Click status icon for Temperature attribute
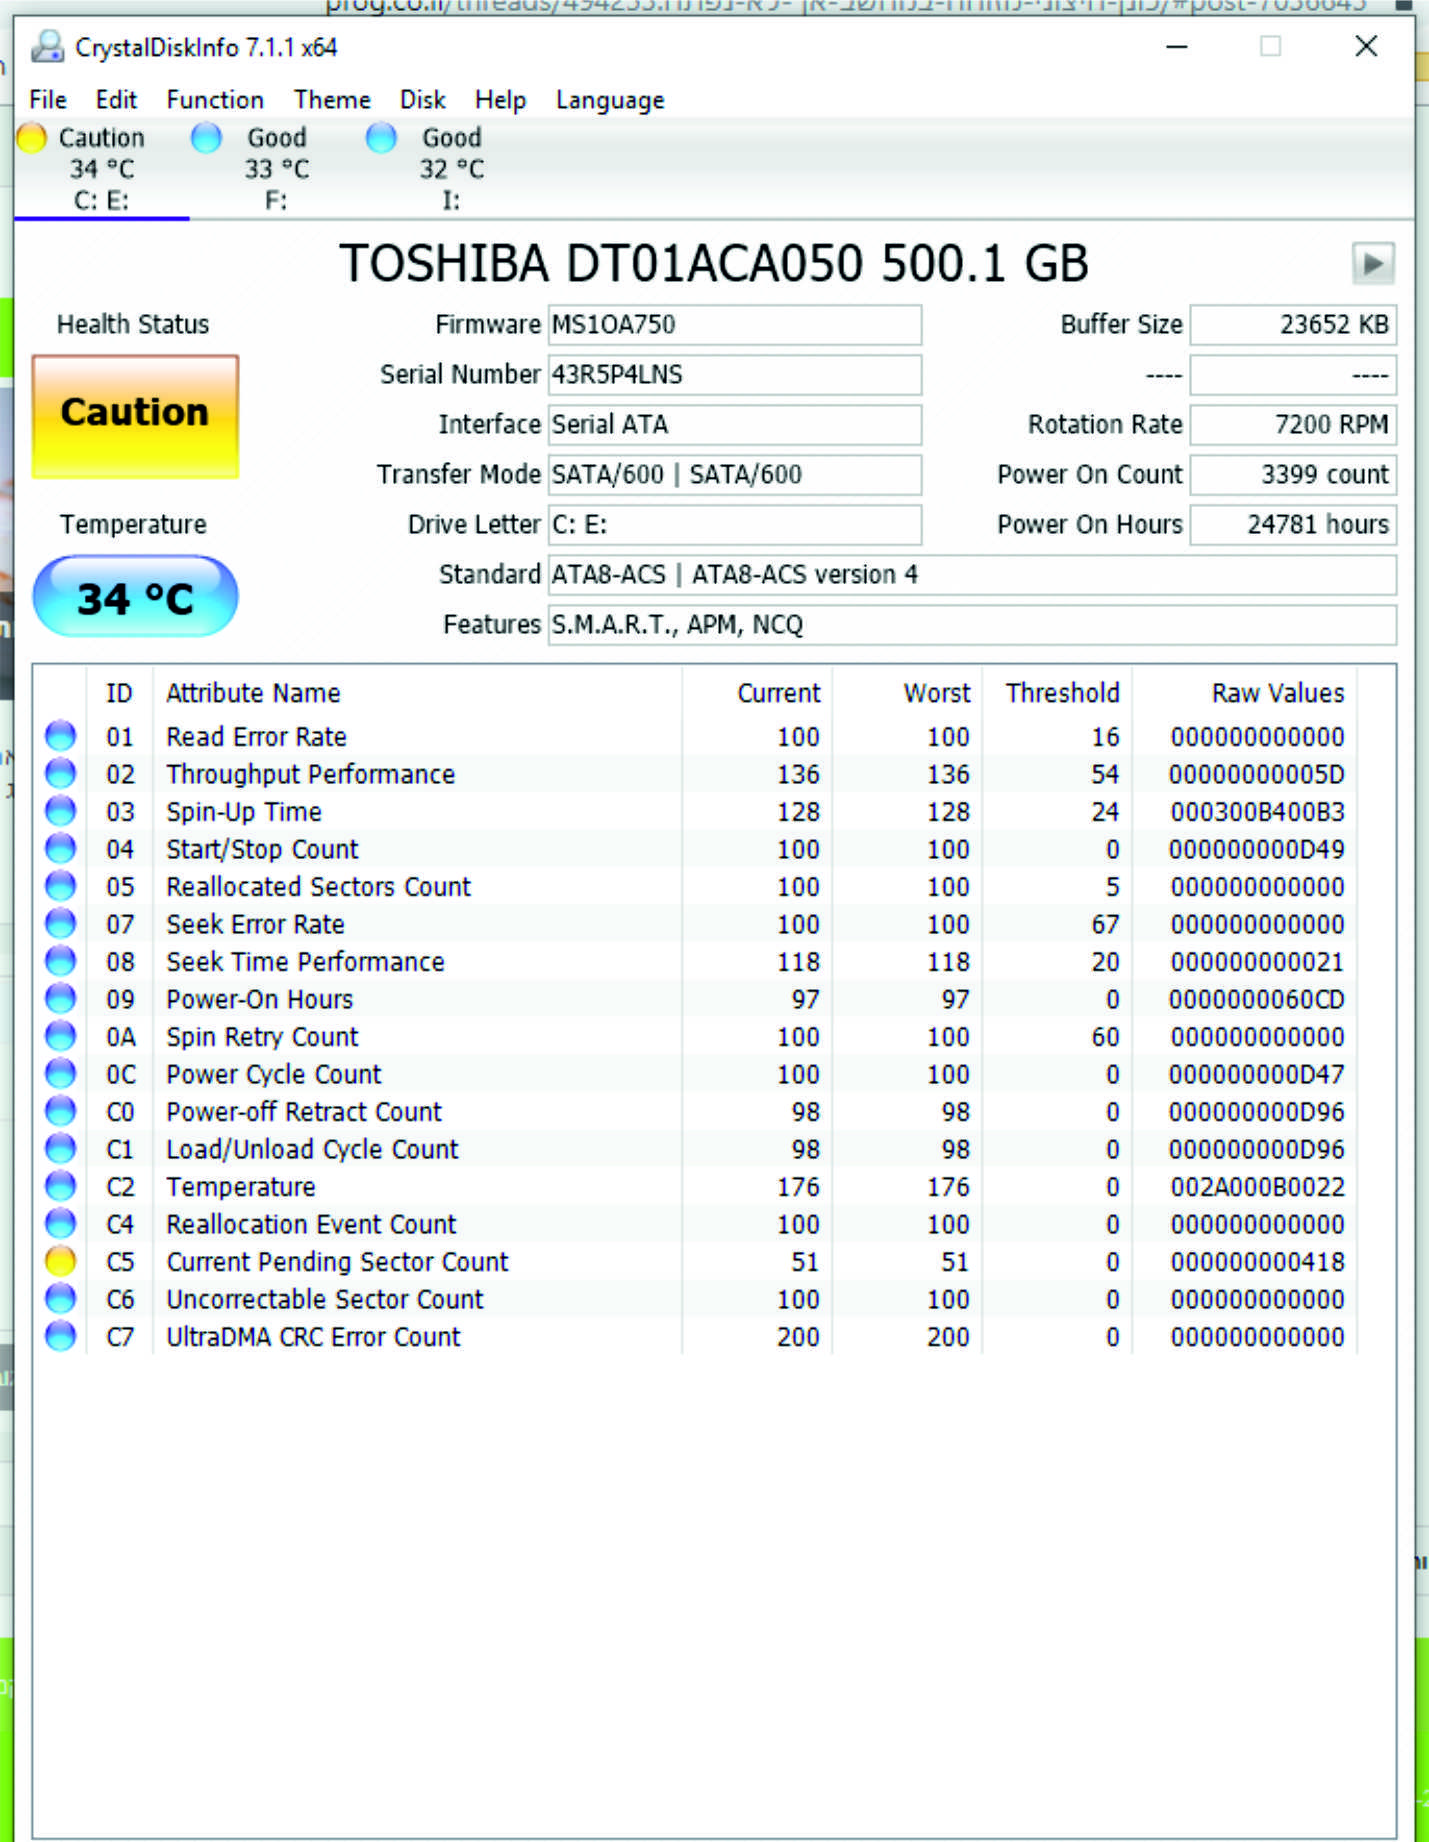This screenshot has width=1429, height=1842. click(x=61, y=1186)
